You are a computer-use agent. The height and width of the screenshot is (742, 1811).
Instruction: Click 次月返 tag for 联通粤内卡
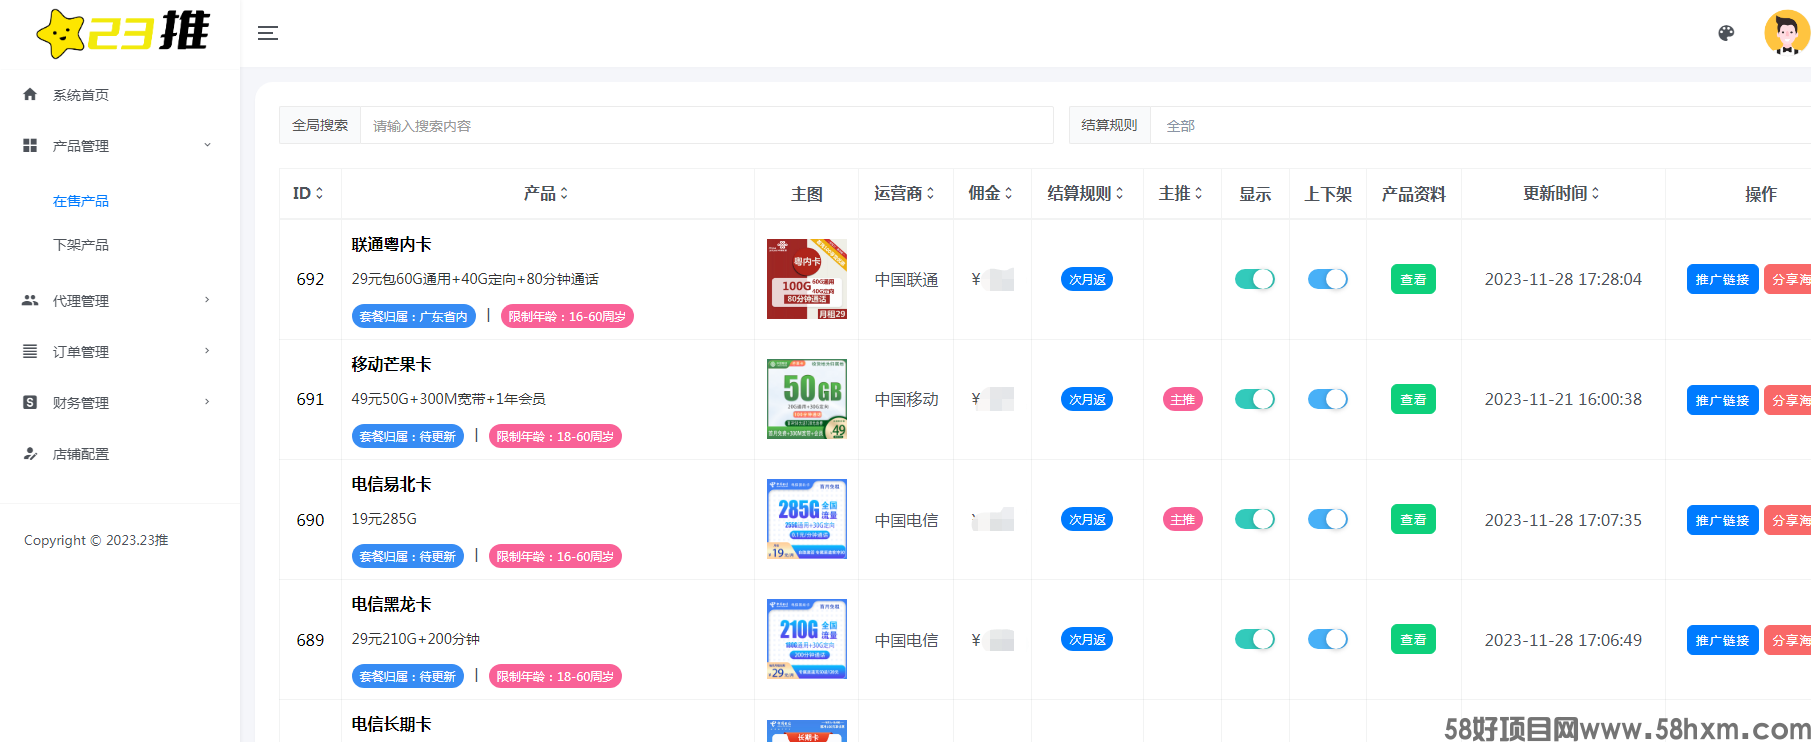pyautogui.click(x=1087, y=279)
